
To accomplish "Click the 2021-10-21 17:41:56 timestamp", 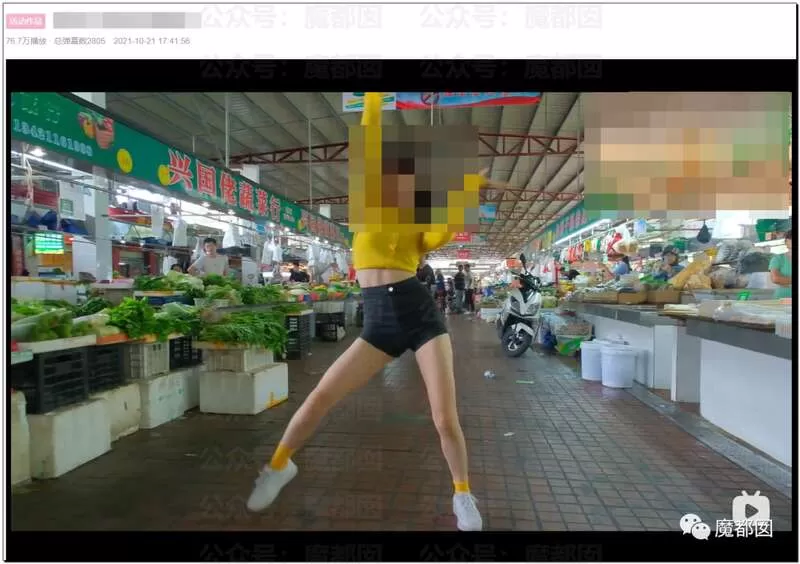I will click(x=152, y=41).
